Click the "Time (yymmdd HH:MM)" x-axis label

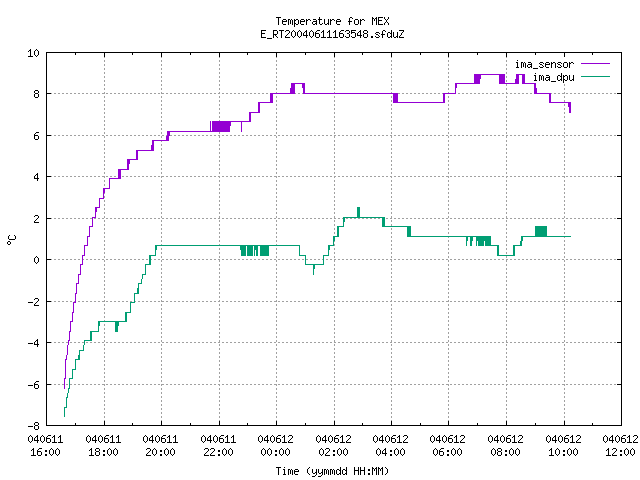coord(332,471)
